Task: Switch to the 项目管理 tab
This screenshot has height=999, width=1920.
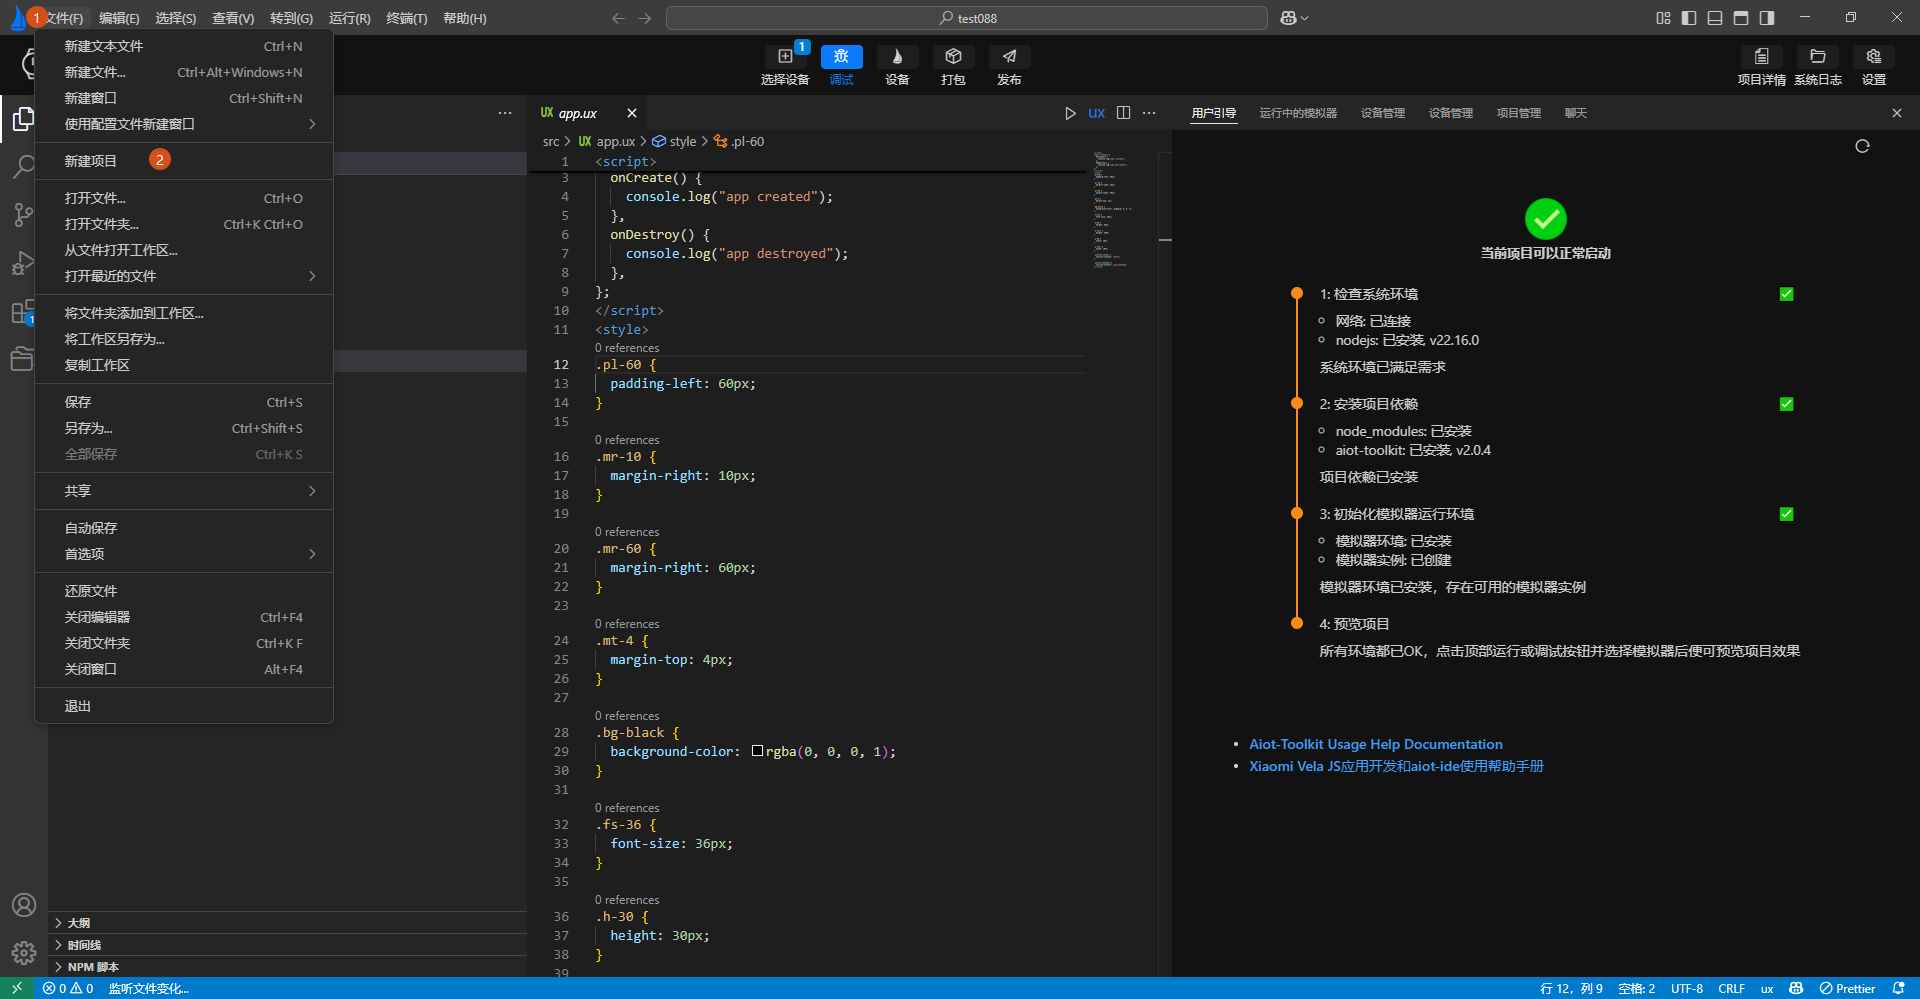Action: [1518, 113]
